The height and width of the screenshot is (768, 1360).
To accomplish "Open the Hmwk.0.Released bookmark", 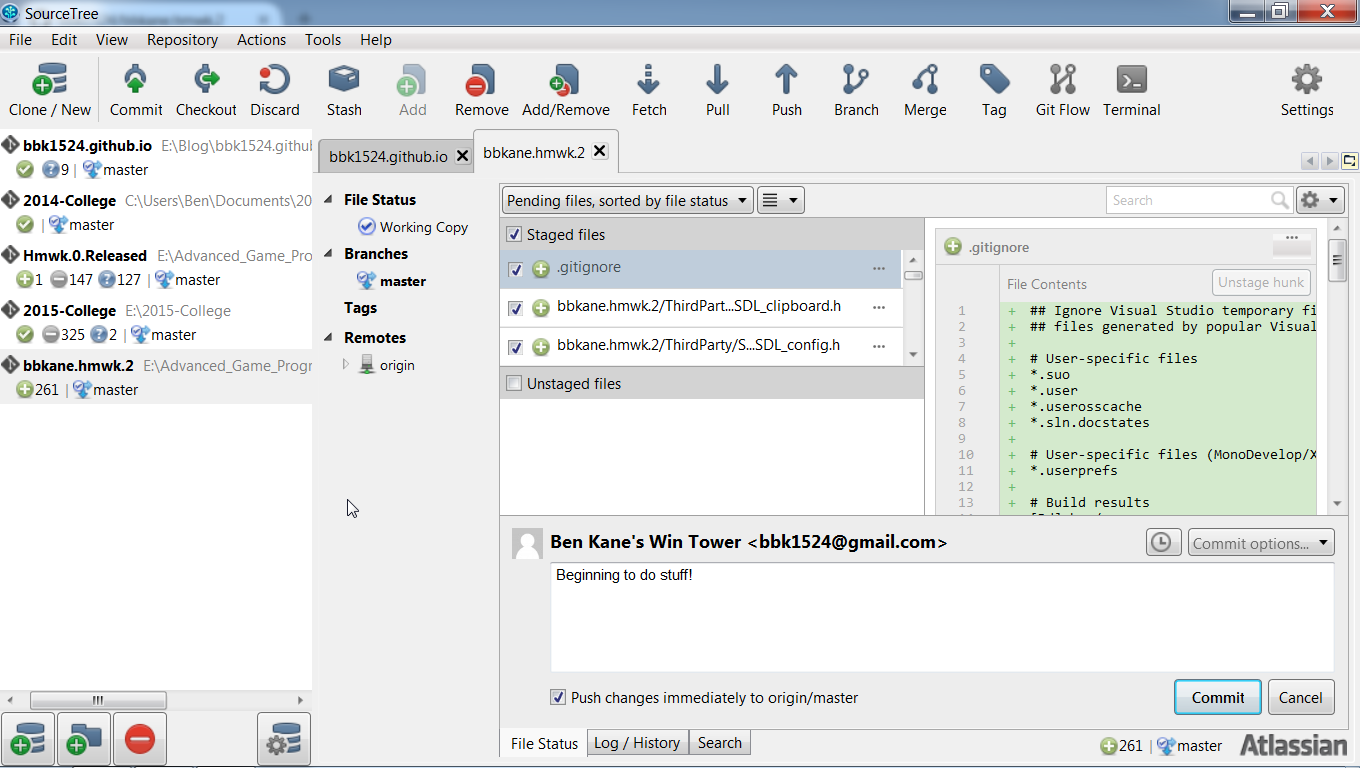I will coord(156,268).
